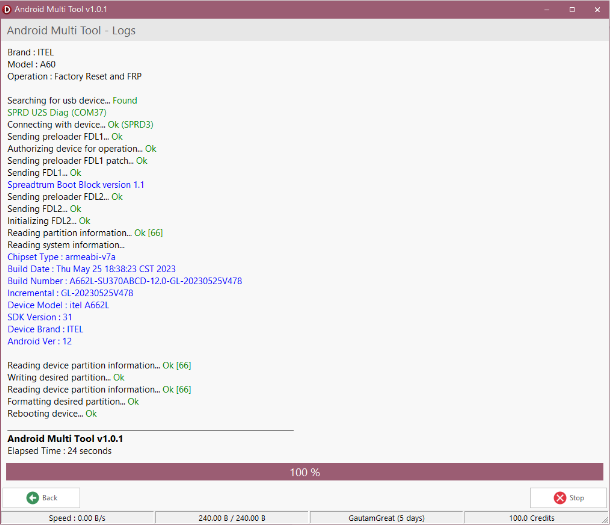616x528 pixels.
Task: Click the Reading partition information line
Action: [86, 234]
